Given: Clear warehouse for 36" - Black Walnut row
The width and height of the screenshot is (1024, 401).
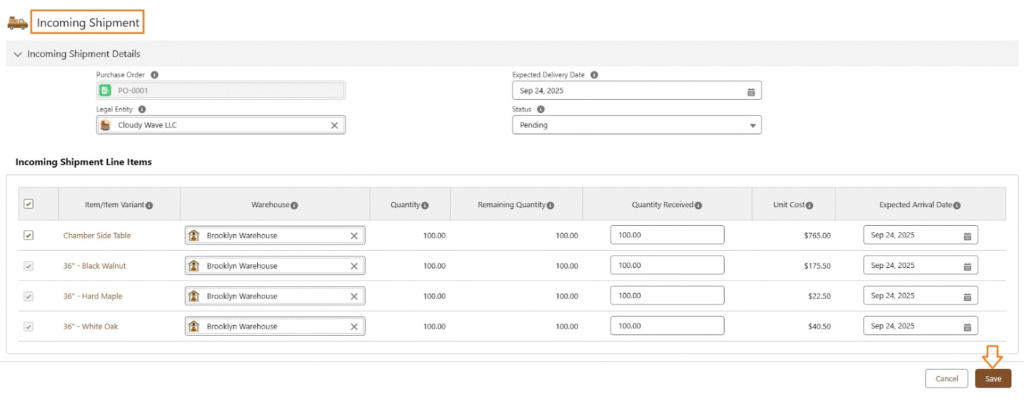Looking at the screenshot, I should (x=353, y=266).
